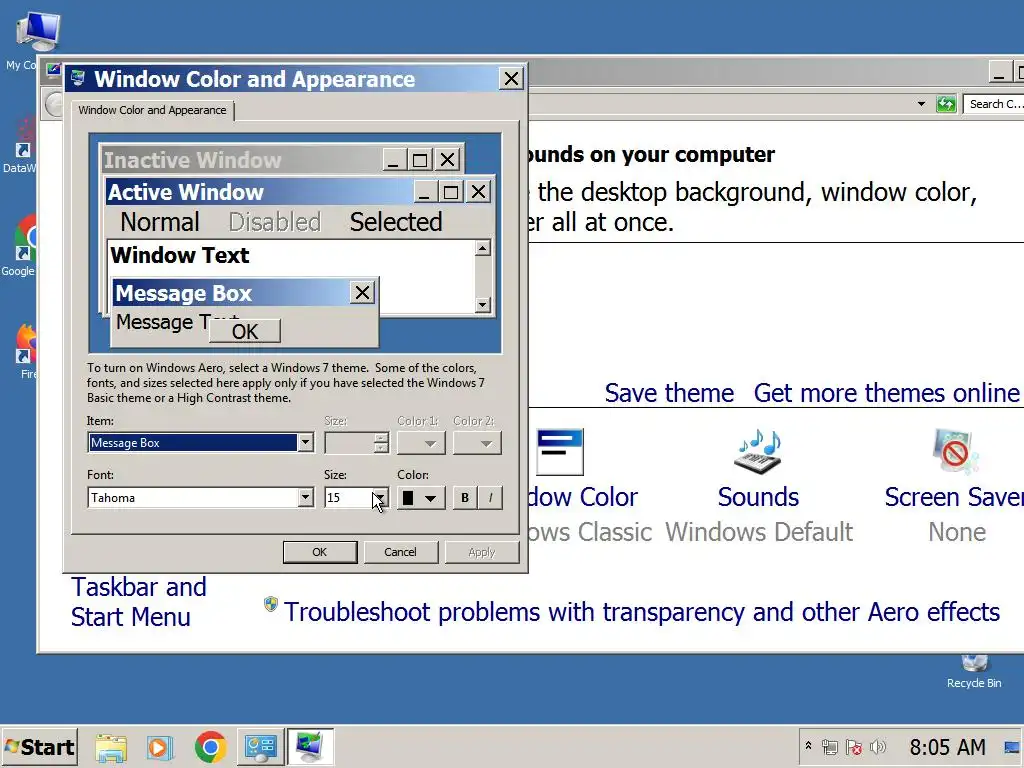Click the Message Box title bar in preview
The height and width of the screenshot is (768, 1024).
tap(231, 293)
